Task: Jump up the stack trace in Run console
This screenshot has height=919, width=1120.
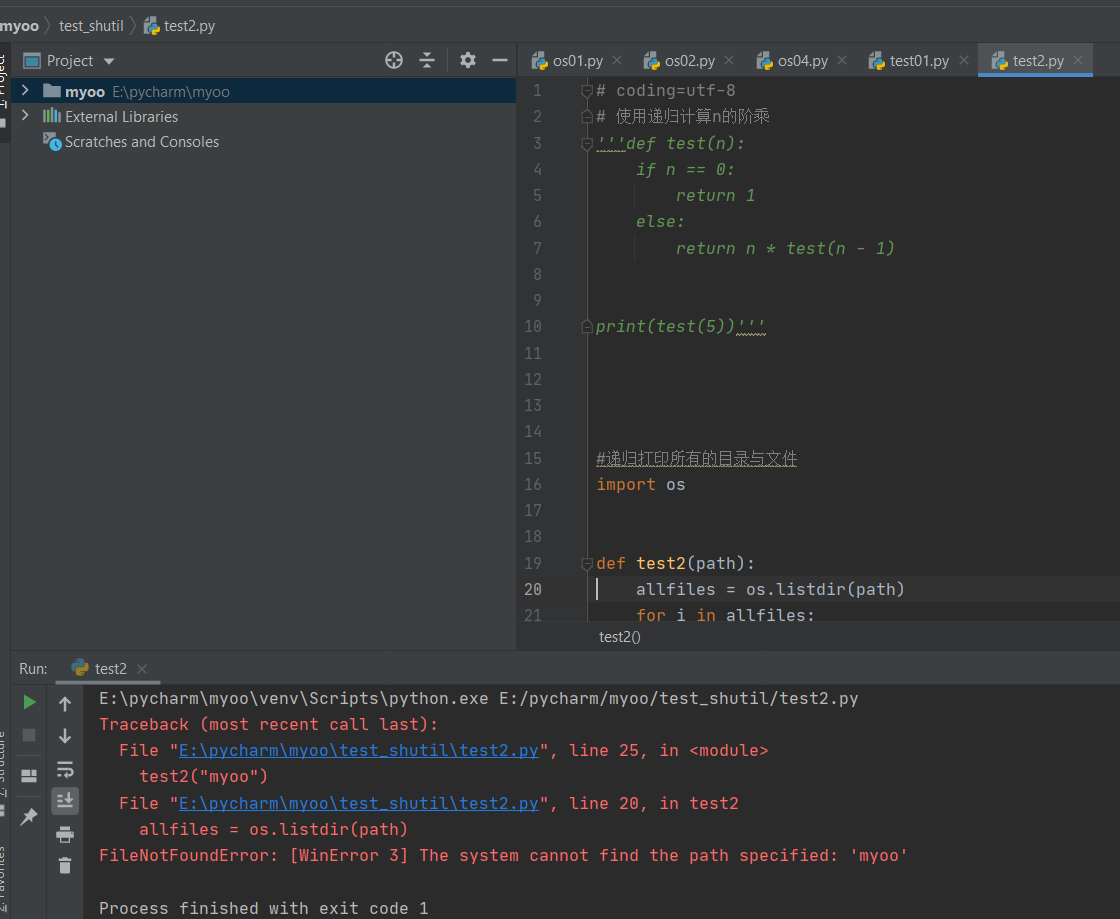Action: [x=65, y=704]
